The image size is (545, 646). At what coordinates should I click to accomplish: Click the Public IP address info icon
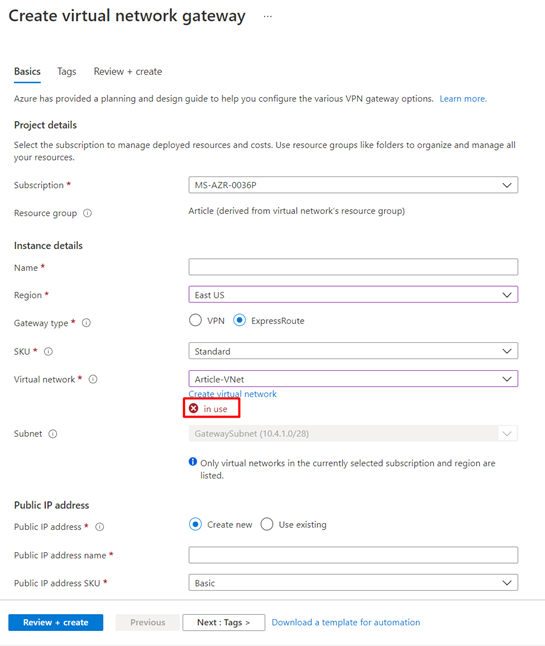pyautogui.click(x=100, y=527)
